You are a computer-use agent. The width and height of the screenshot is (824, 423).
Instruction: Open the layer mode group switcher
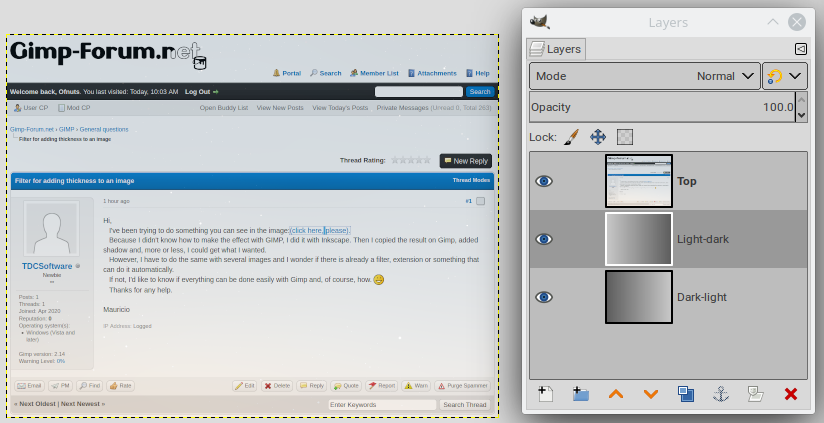[785, 76]
